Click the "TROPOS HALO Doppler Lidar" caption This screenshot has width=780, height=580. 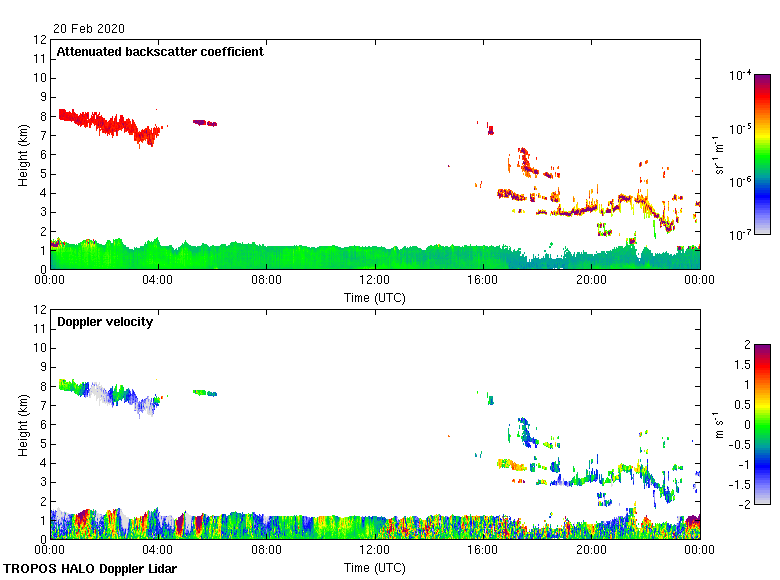90,569
